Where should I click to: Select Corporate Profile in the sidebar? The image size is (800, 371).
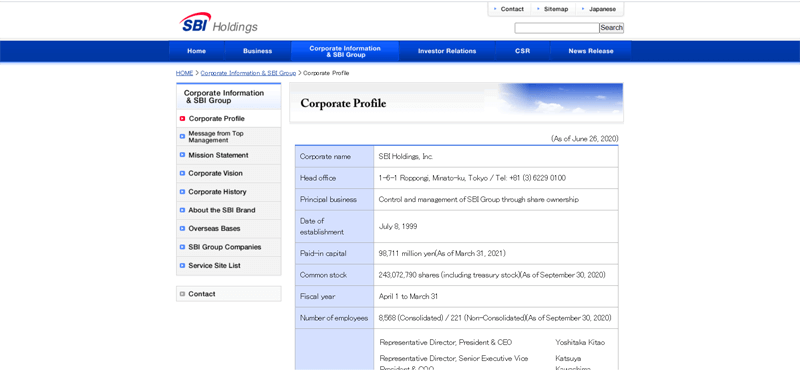click(x=229, y=118)
